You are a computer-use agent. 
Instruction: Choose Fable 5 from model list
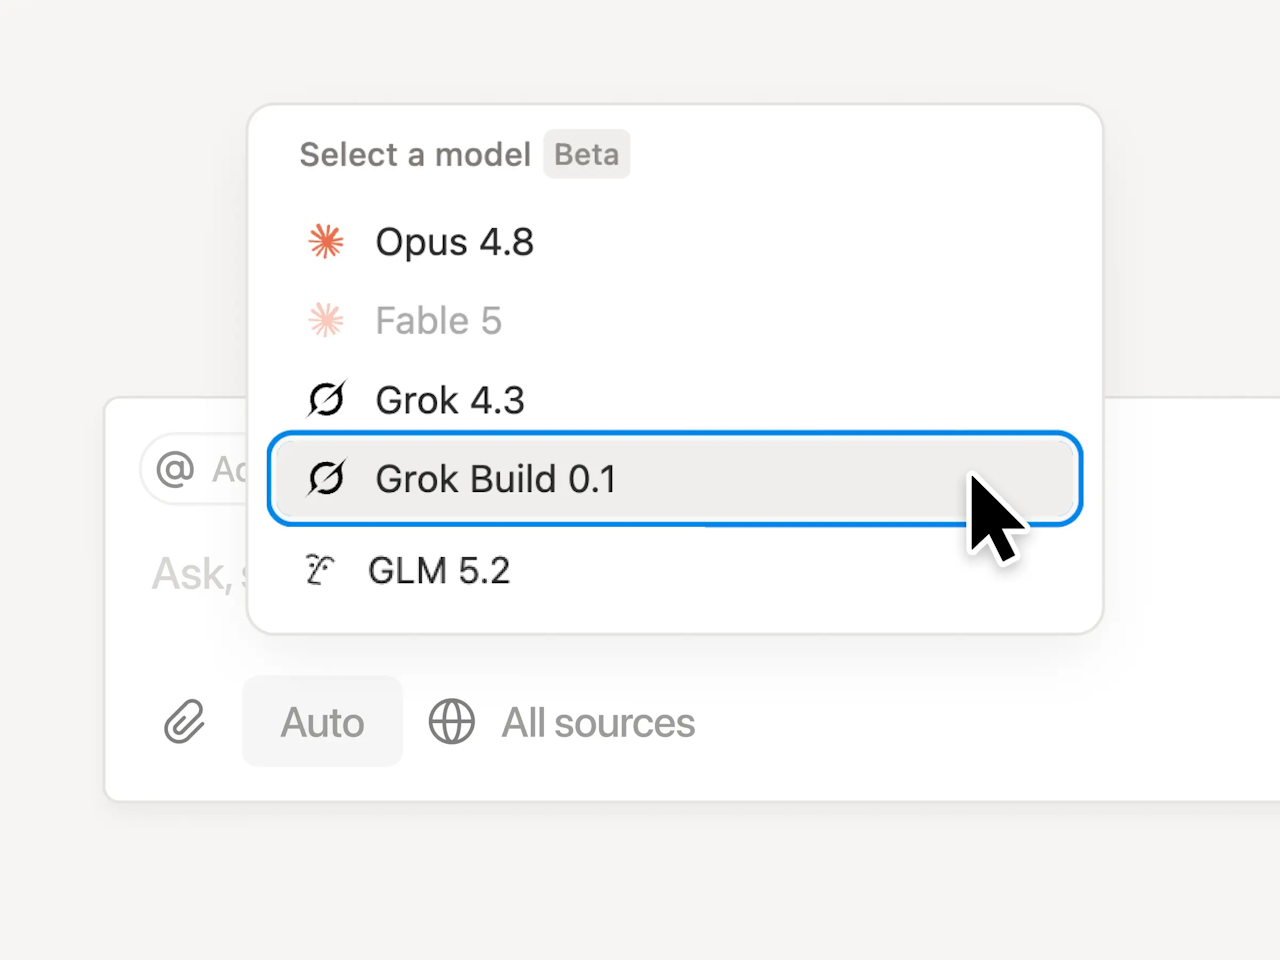click(x=675, y=320)
